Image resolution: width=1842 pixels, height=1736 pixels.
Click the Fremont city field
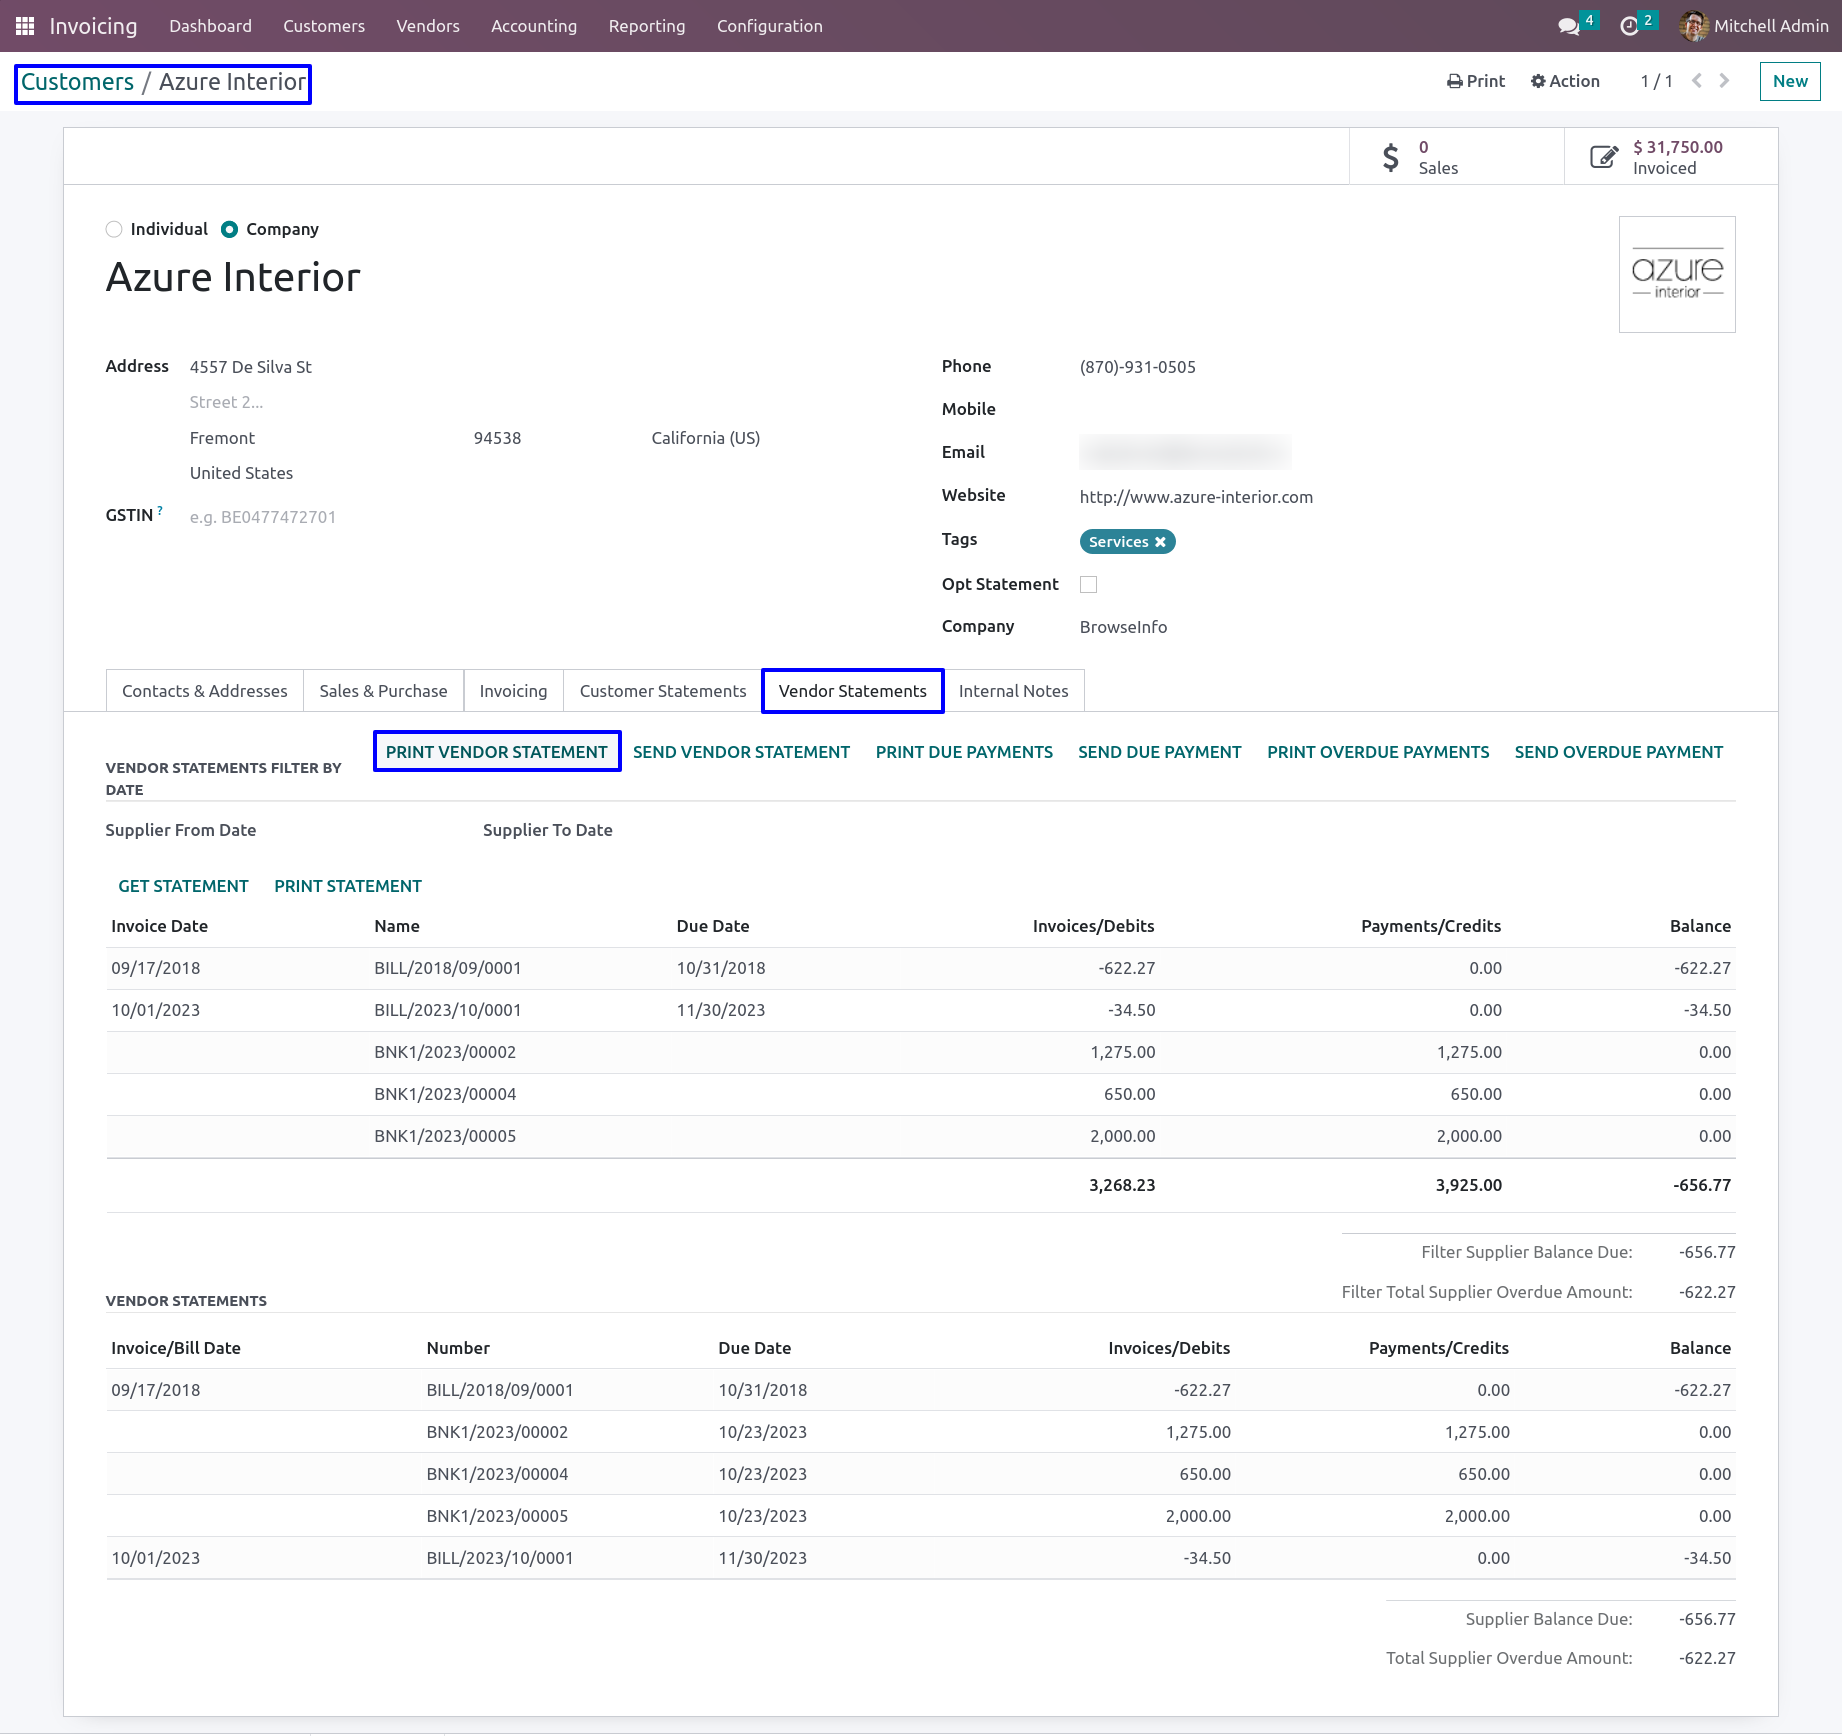(222, 438)
